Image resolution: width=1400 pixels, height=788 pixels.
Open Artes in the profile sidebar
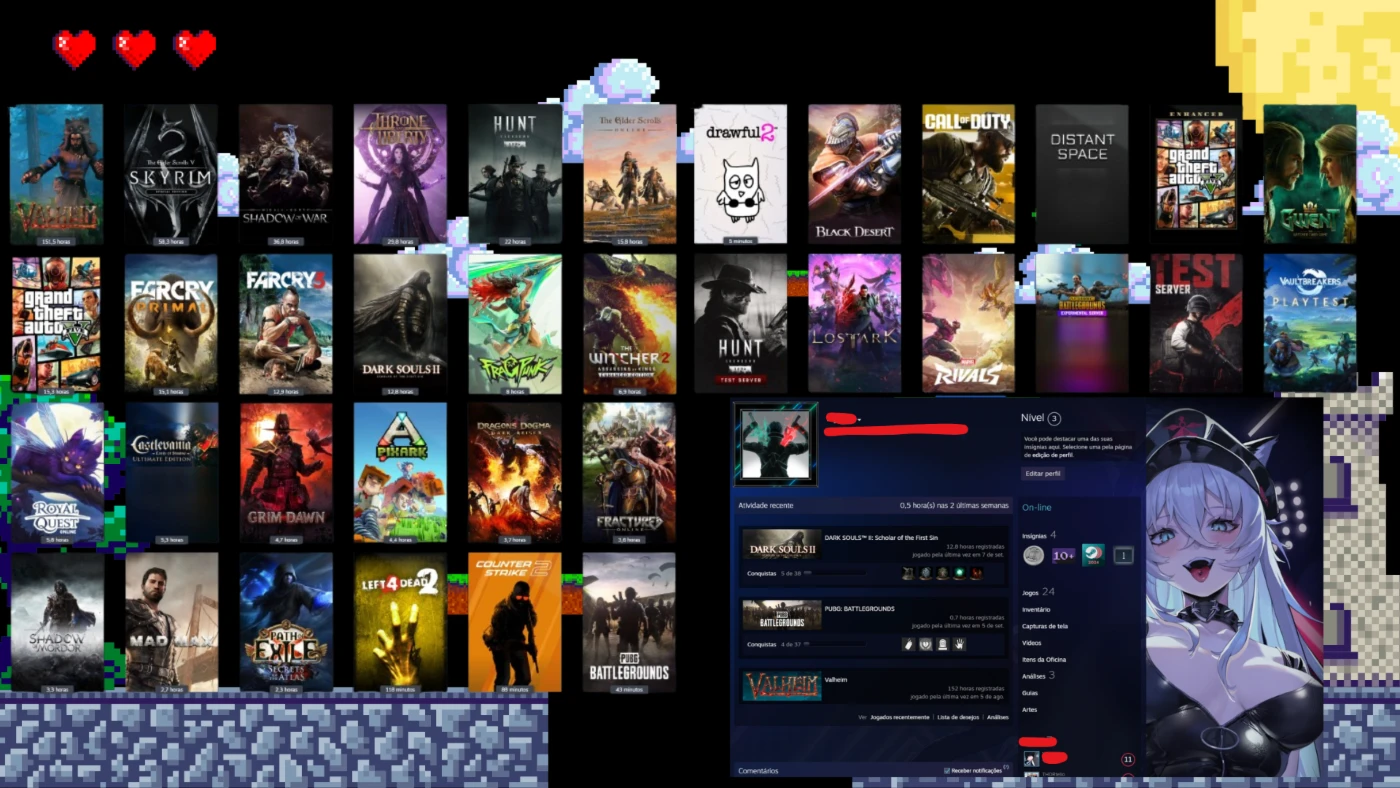pyautogui.click(x=1029, y=710)
